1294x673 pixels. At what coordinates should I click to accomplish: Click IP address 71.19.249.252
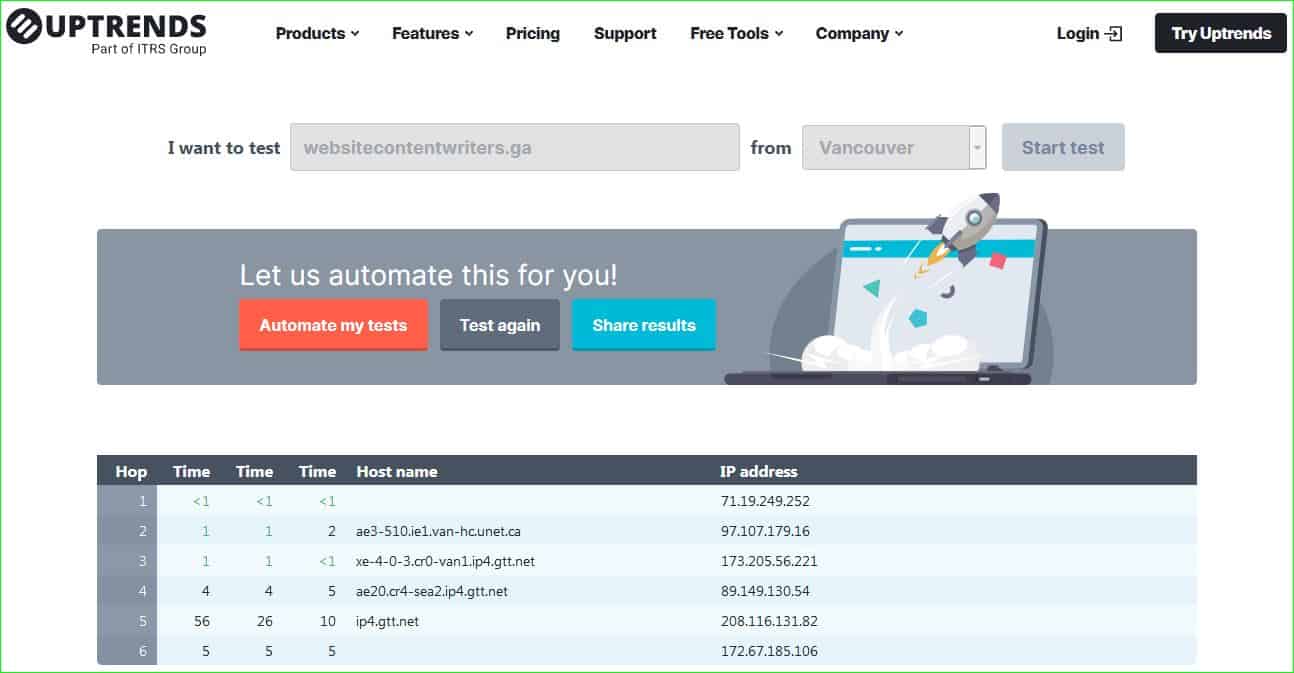click(x=765, y=501)
